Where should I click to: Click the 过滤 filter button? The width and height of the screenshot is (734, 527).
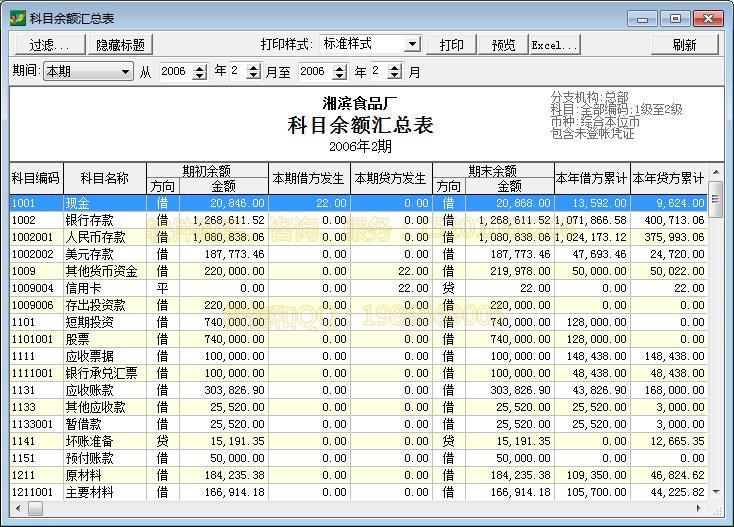click(48, 45)
